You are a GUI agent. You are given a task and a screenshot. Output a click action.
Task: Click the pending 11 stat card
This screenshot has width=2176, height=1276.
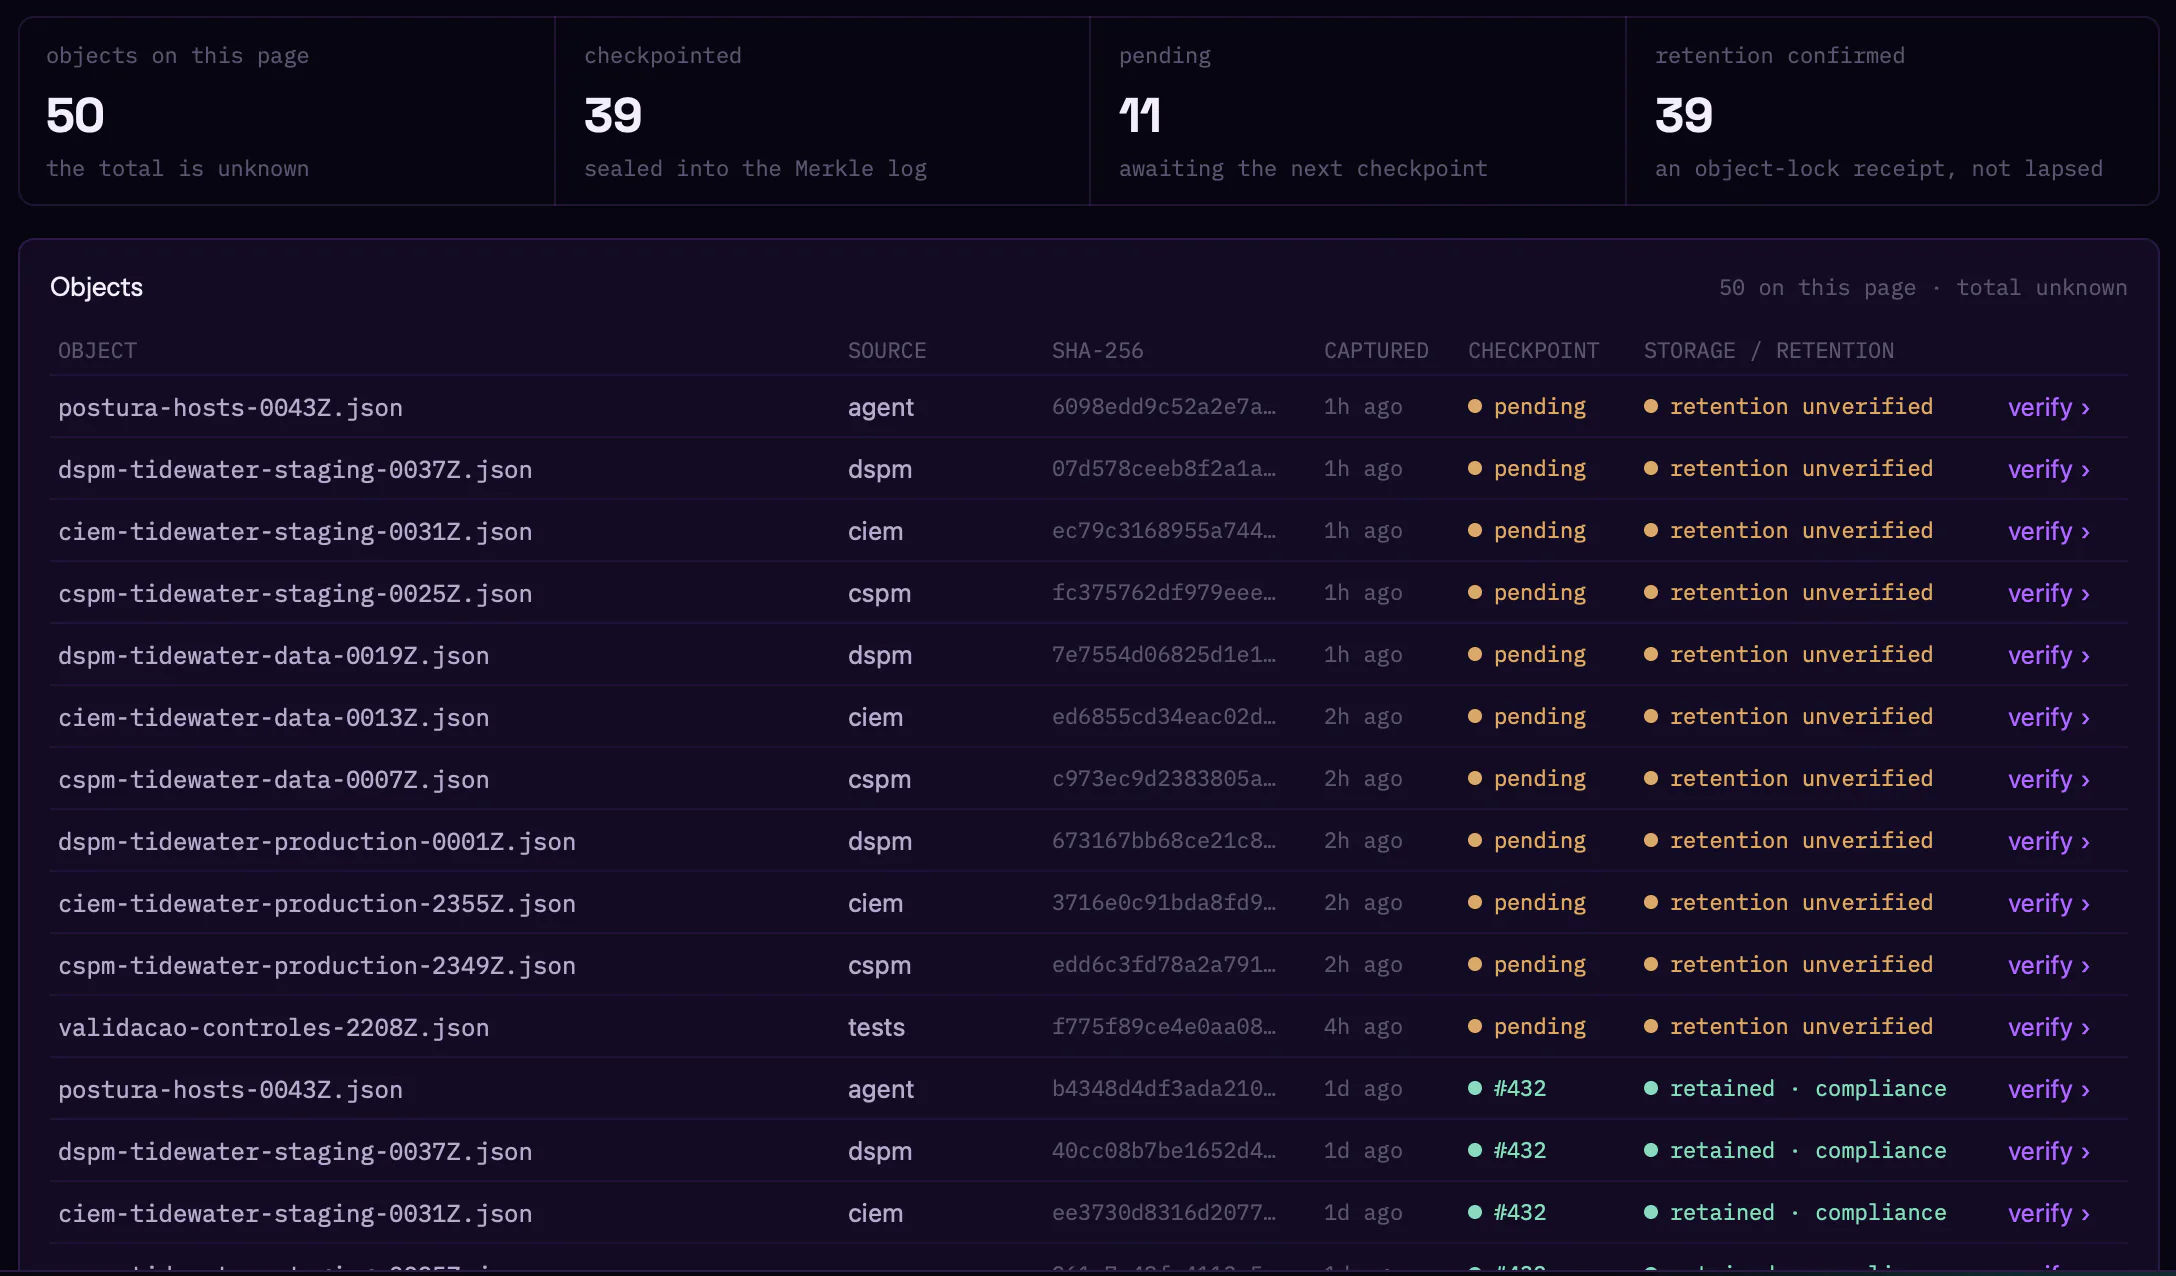[x=1357, y=111]
